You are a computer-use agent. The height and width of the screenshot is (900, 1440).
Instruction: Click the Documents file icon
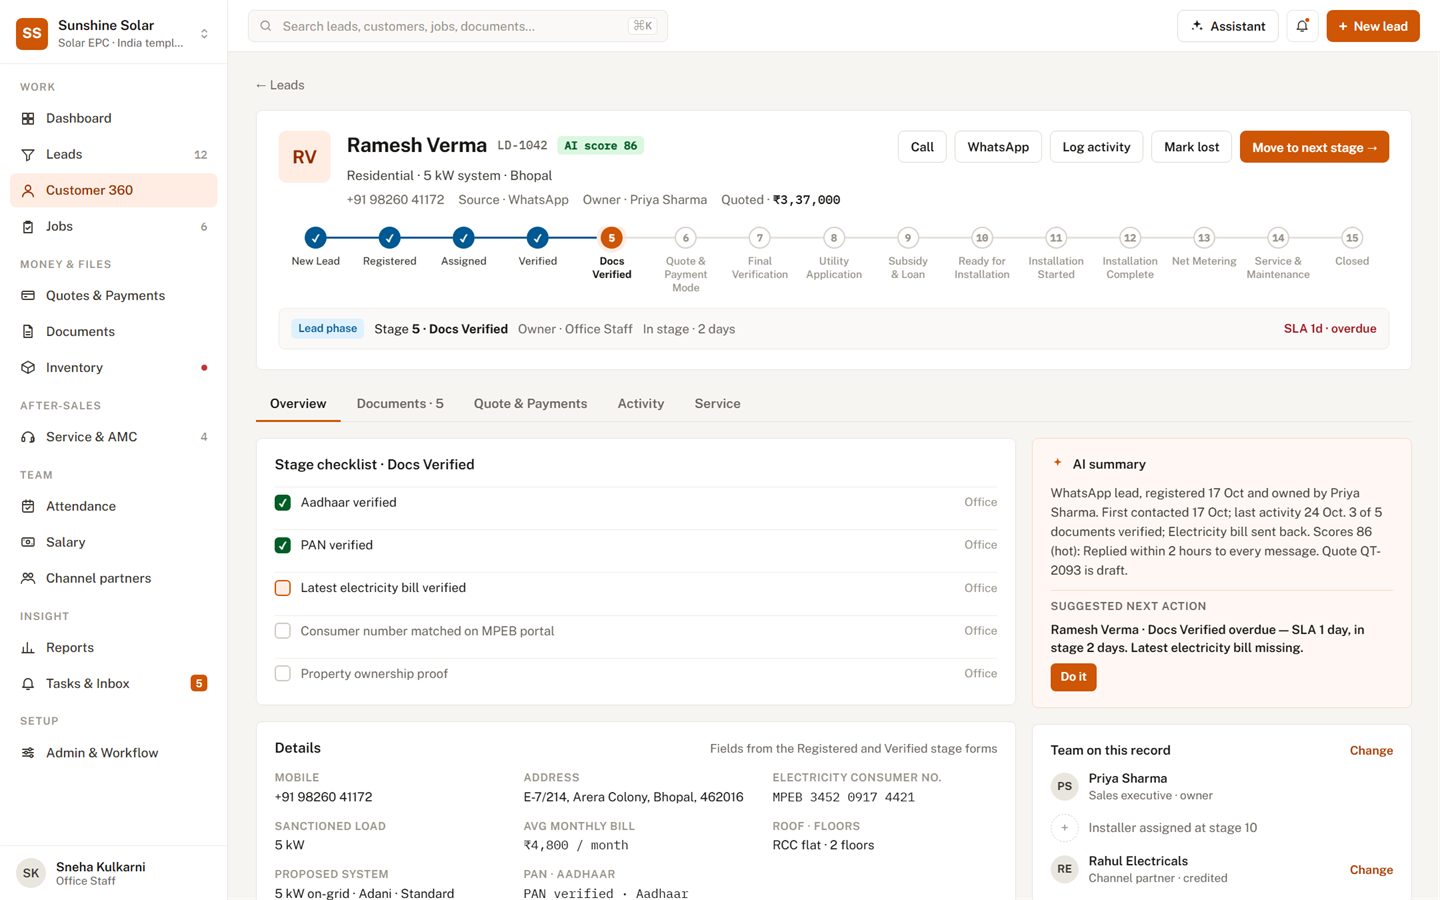coord(28,331)
